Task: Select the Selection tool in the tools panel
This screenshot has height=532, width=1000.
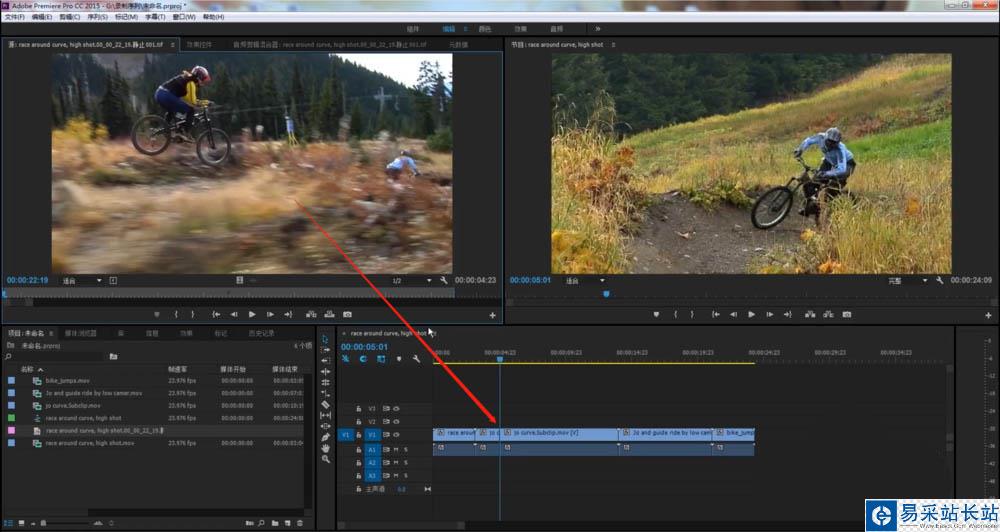Action: [325, 339]
